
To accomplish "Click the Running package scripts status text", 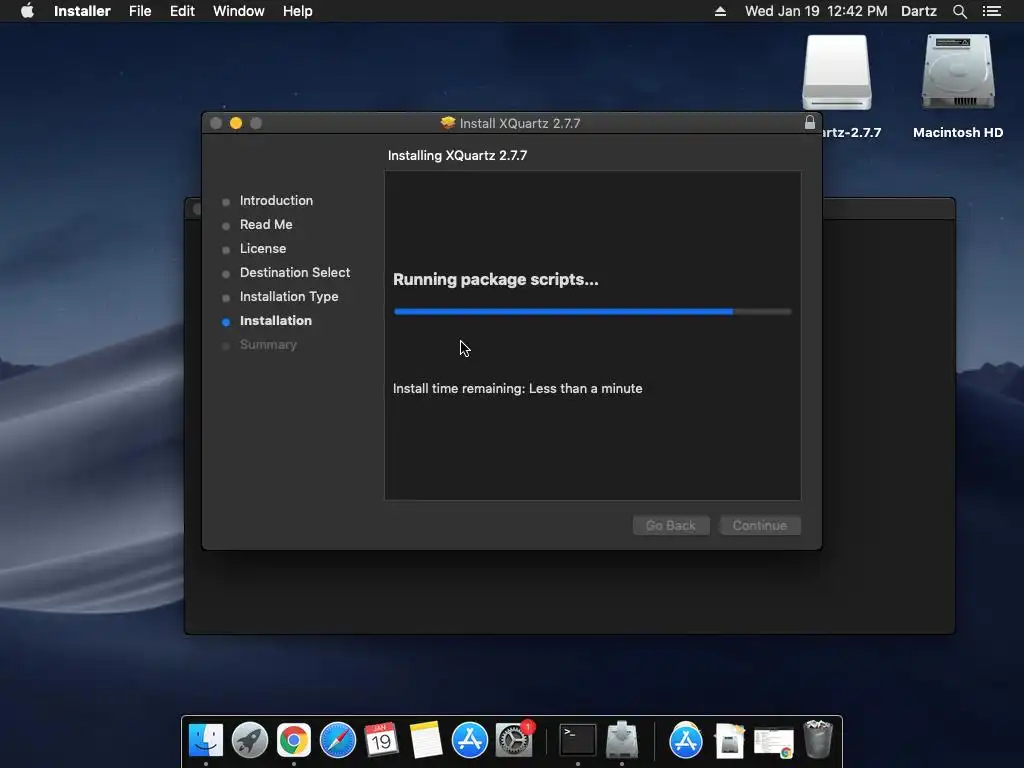I will click(496, 280).
